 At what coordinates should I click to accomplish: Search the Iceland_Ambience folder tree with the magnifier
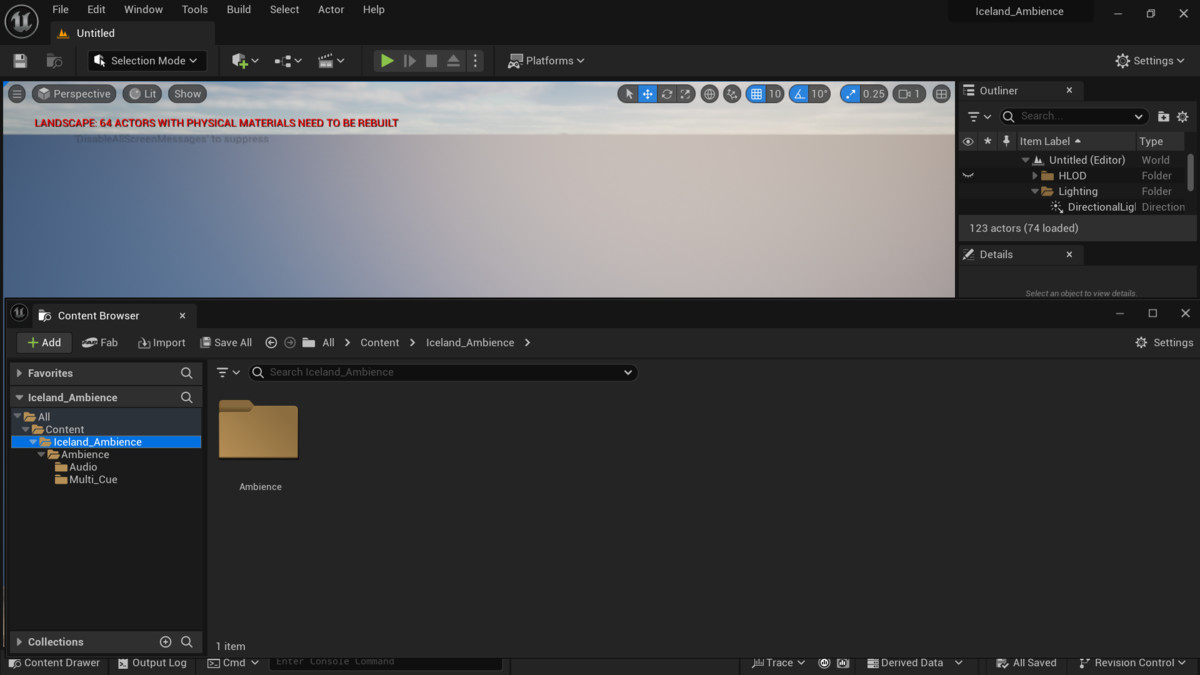coord(187,397)
